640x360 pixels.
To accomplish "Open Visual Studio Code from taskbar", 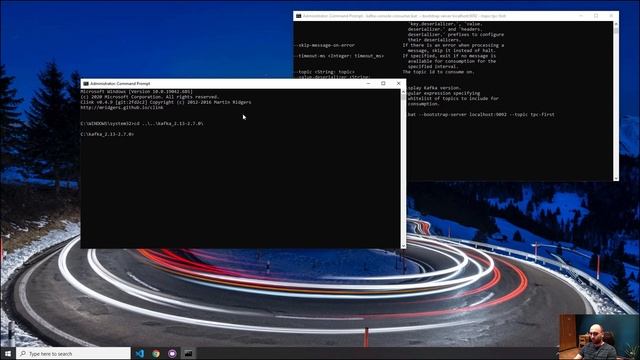I will (x=140, y=353).
